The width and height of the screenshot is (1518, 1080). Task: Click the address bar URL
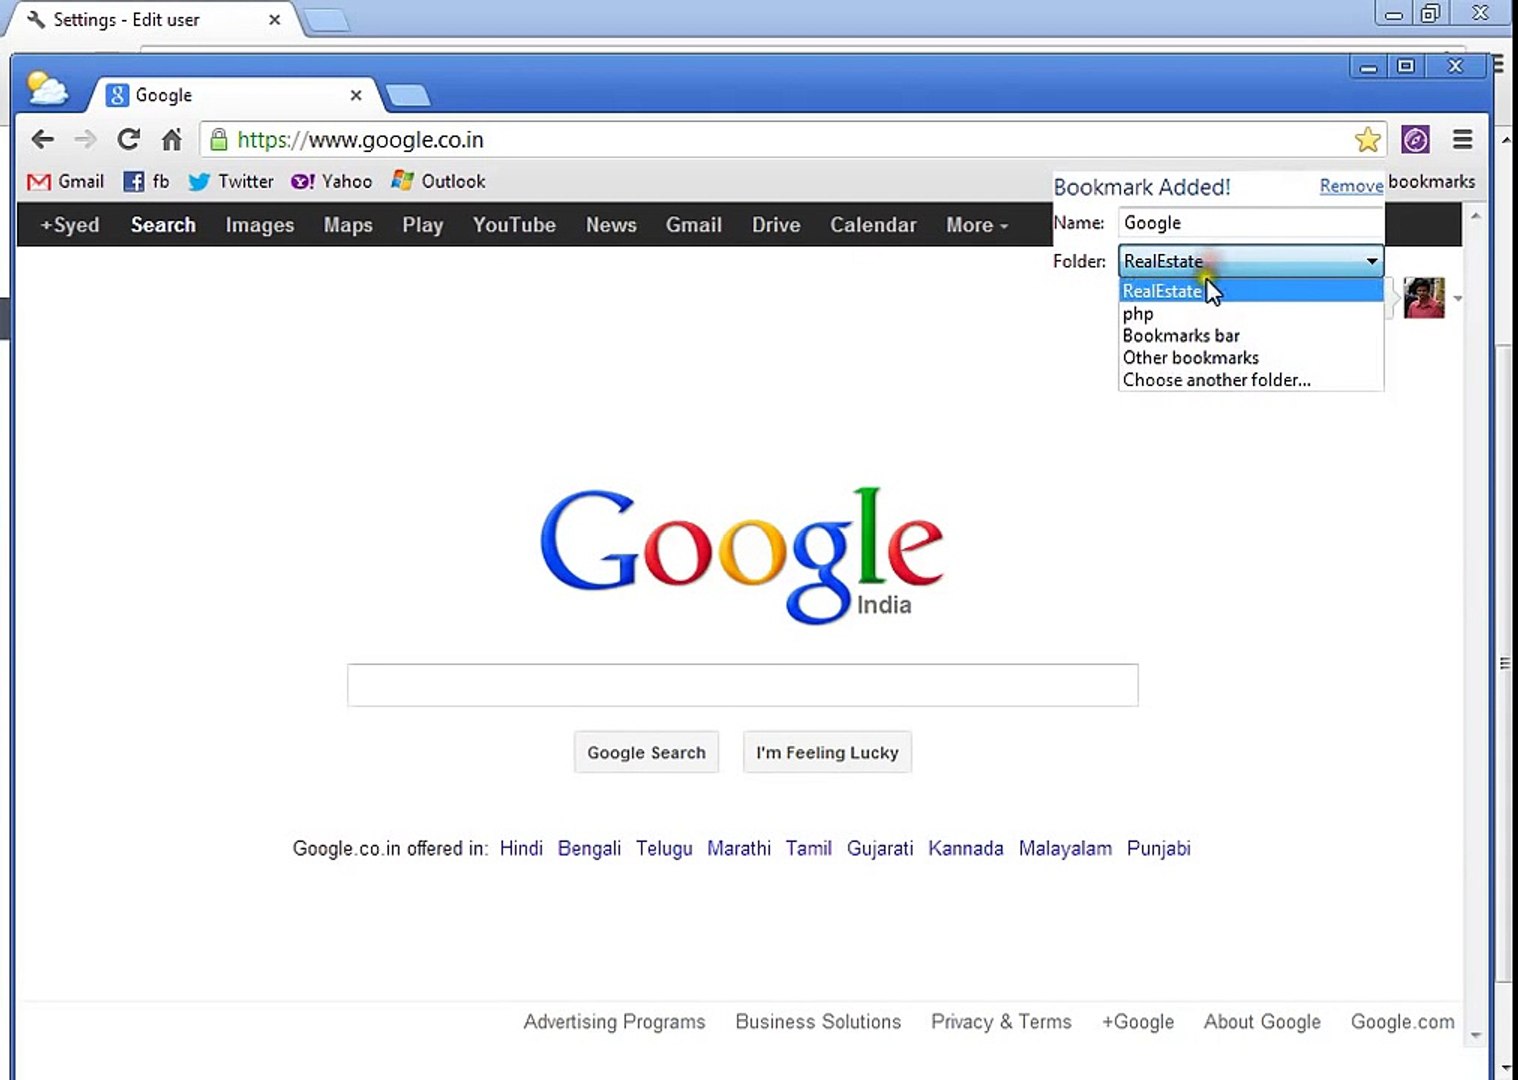360,140
